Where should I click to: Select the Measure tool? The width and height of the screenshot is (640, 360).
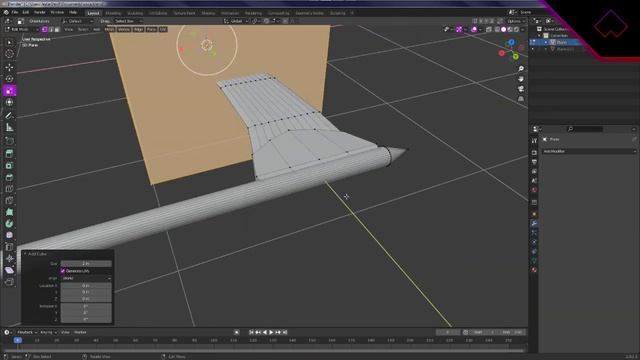click(x=9, y=128)
